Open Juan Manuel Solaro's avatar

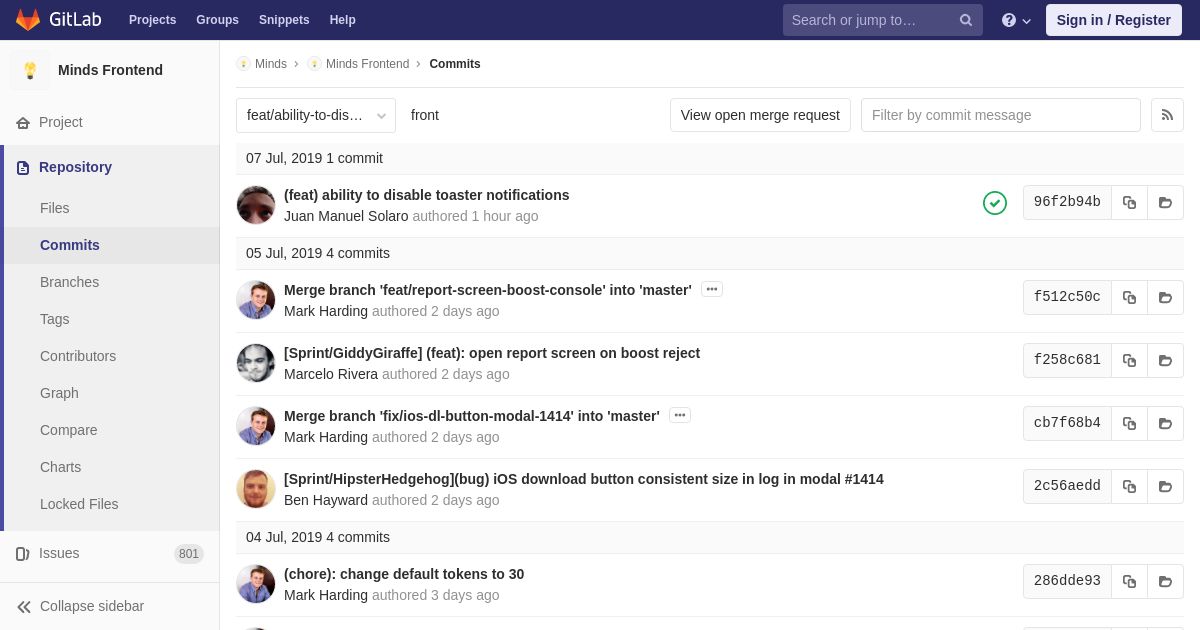click(256, 205)
